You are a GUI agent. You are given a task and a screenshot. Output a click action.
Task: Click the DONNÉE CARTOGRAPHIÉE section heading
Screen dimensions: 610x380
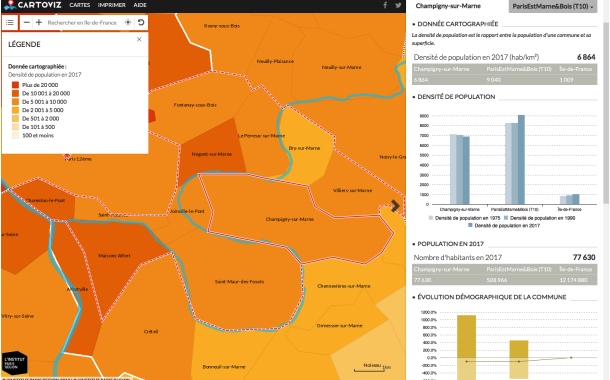coord(458,24)
